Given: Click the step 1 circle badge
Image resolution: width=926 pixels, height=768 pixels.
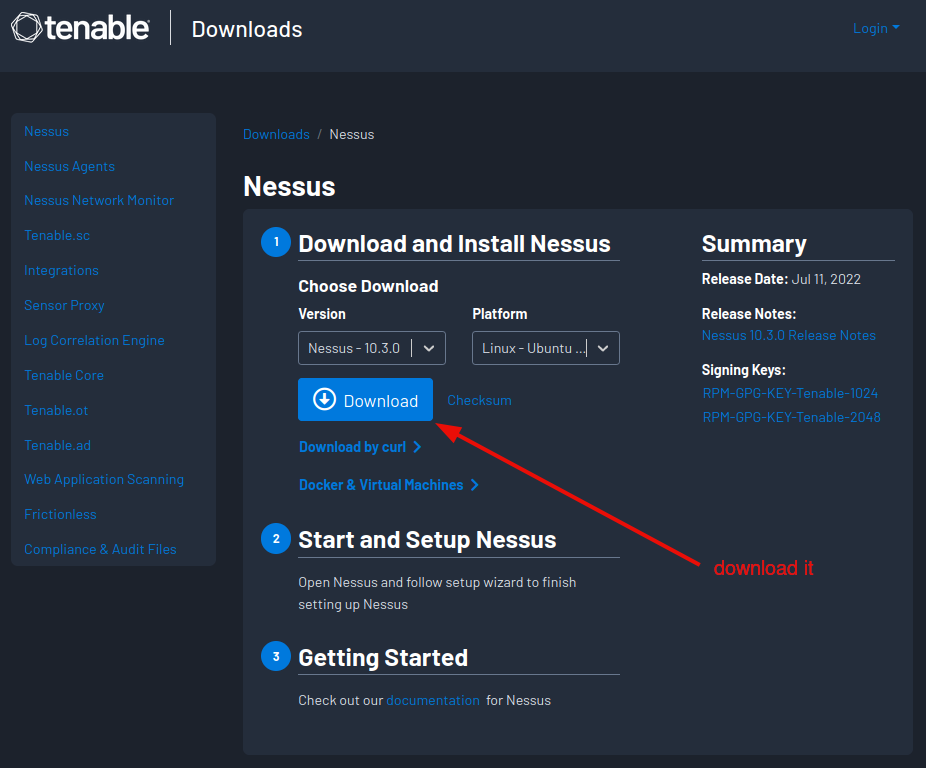Looking at the screenshot, I should (276, 242).
